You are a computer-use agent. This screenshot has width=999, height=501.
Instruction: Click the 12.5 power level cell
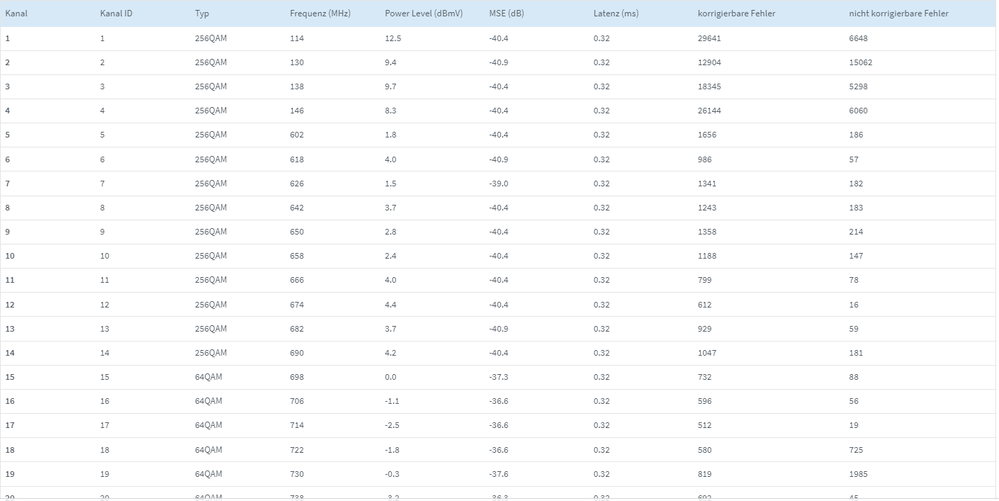coord(393,38)
